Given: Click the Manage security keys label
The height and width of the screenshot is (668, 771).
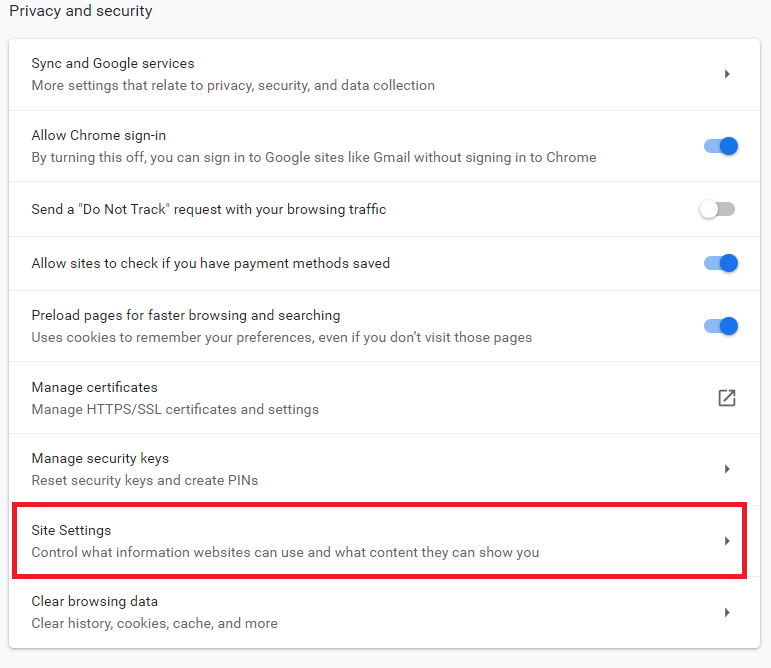Looking at the screenshot, I should 100,458.
